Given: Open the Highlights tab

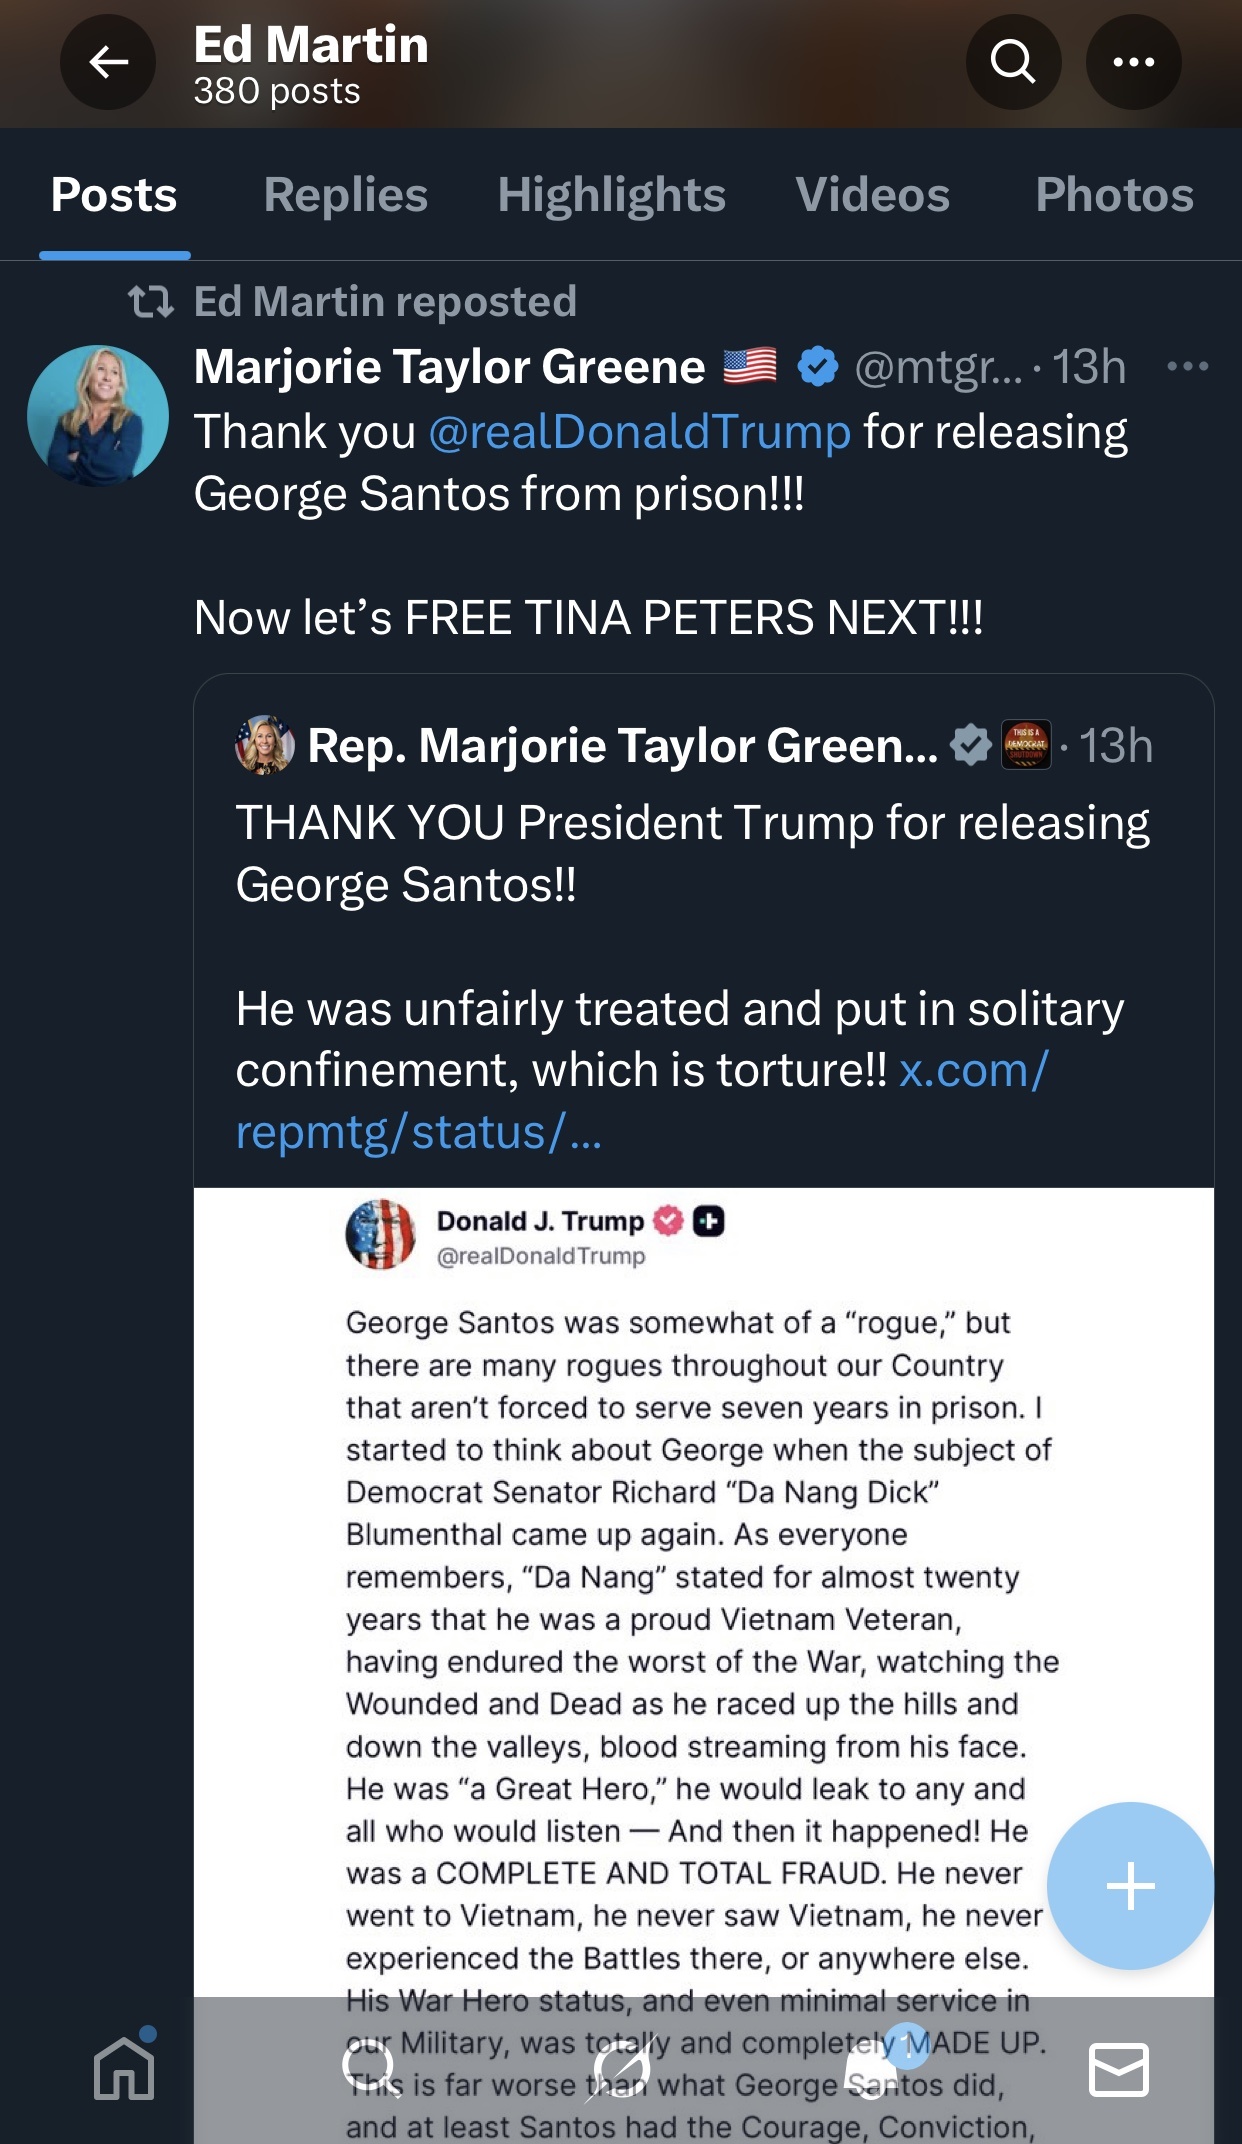Looking at the screenshot, I should [611, 195].
